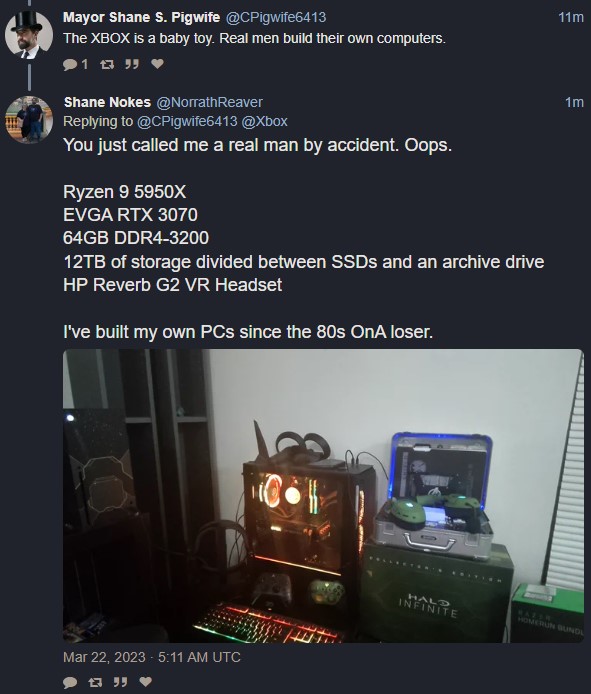Click @CPigwife6413 in the Replying to line
The width and height of the screenshot is (591, 694).
pyautogui.click(x=187, y=121)
